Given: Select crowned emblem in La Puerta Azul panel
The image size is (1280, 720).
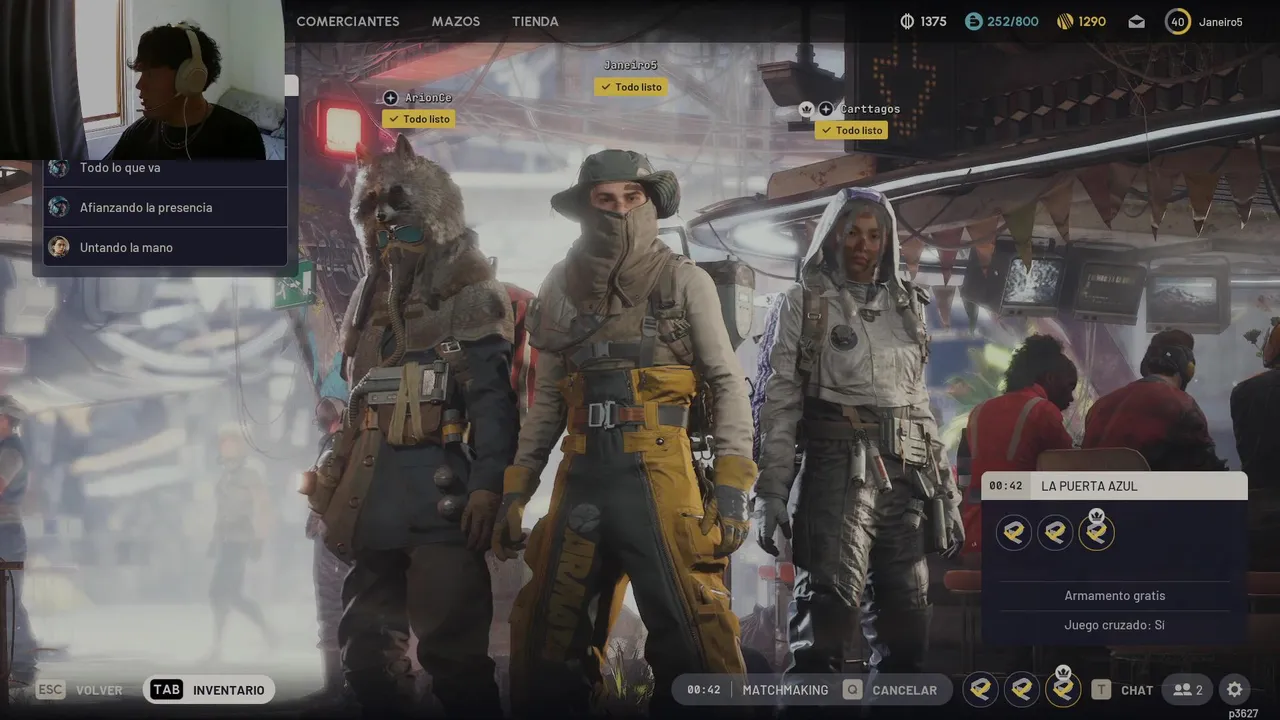Looking at the screenshot, I should point(1096,530).
